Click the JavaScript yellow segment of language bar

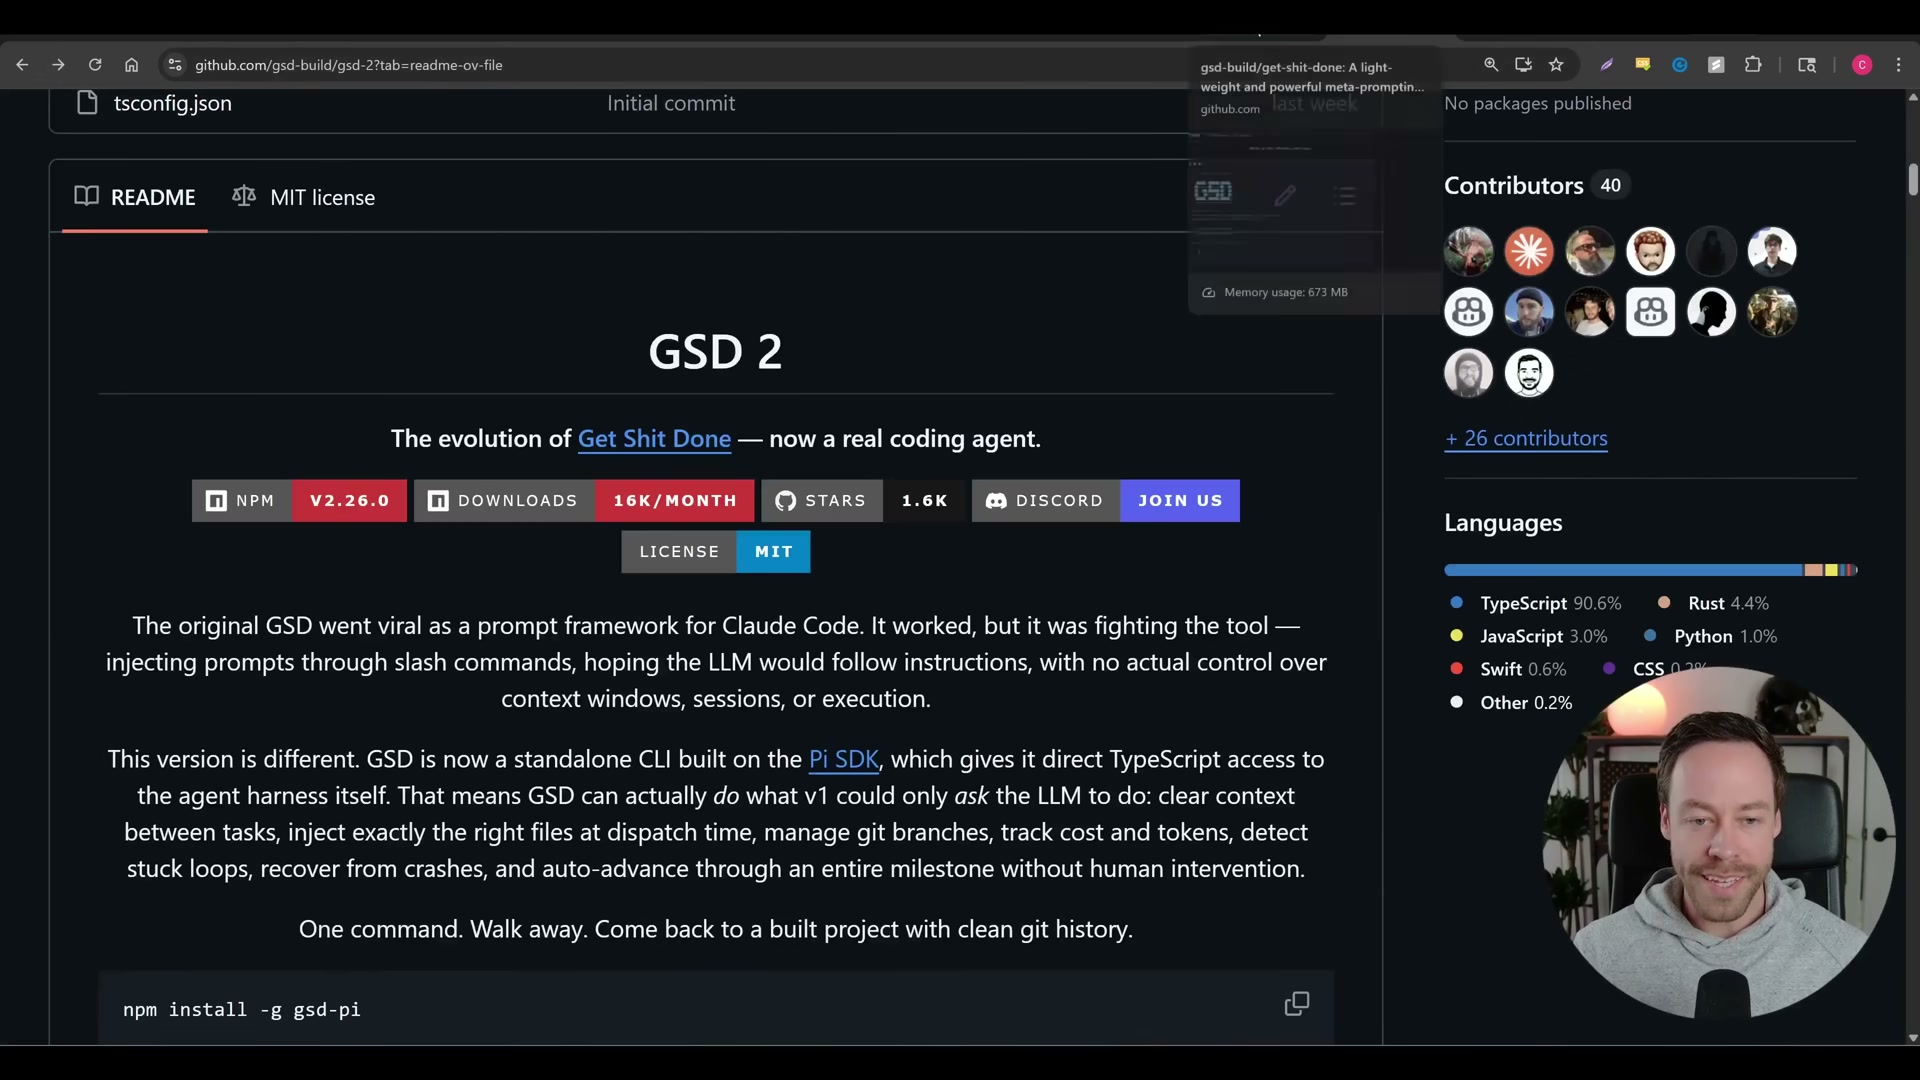1831,570
